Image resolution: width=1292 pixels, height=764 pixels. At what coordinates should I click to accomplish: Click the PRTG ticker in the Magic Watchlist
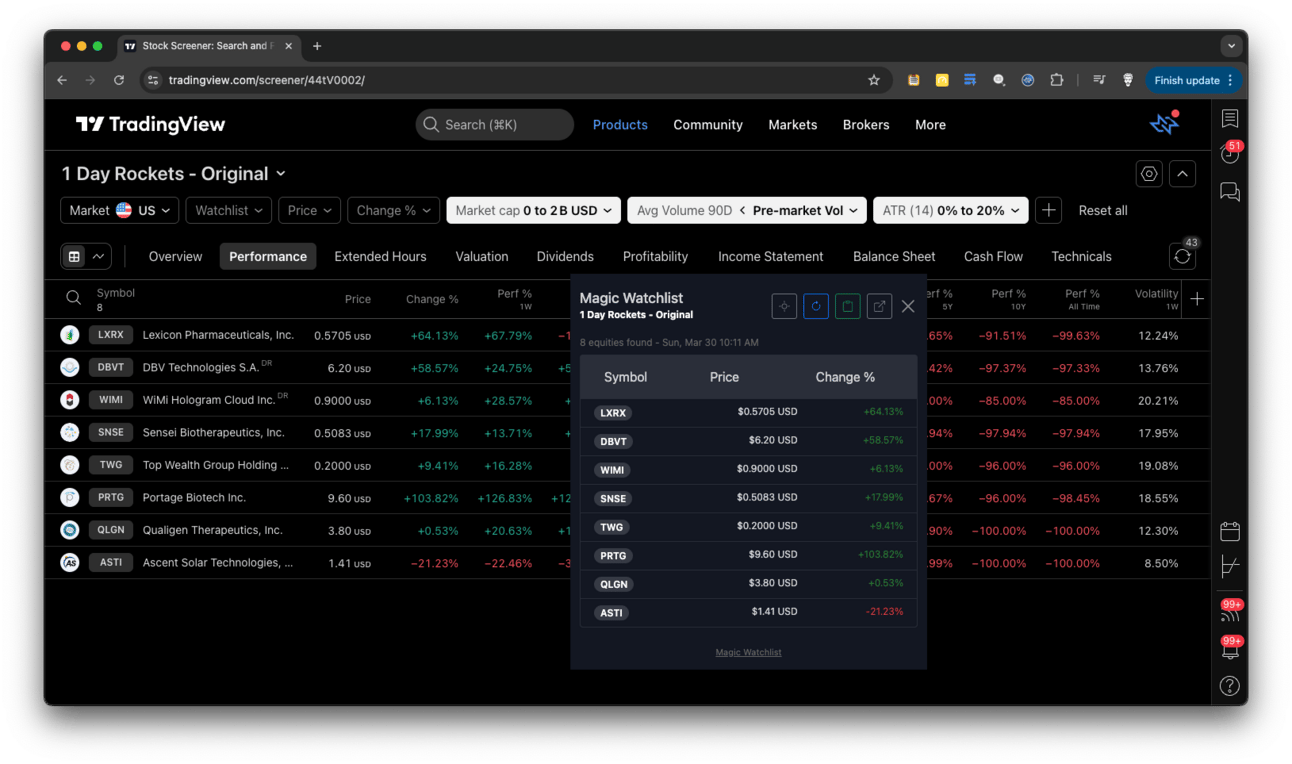613,555
